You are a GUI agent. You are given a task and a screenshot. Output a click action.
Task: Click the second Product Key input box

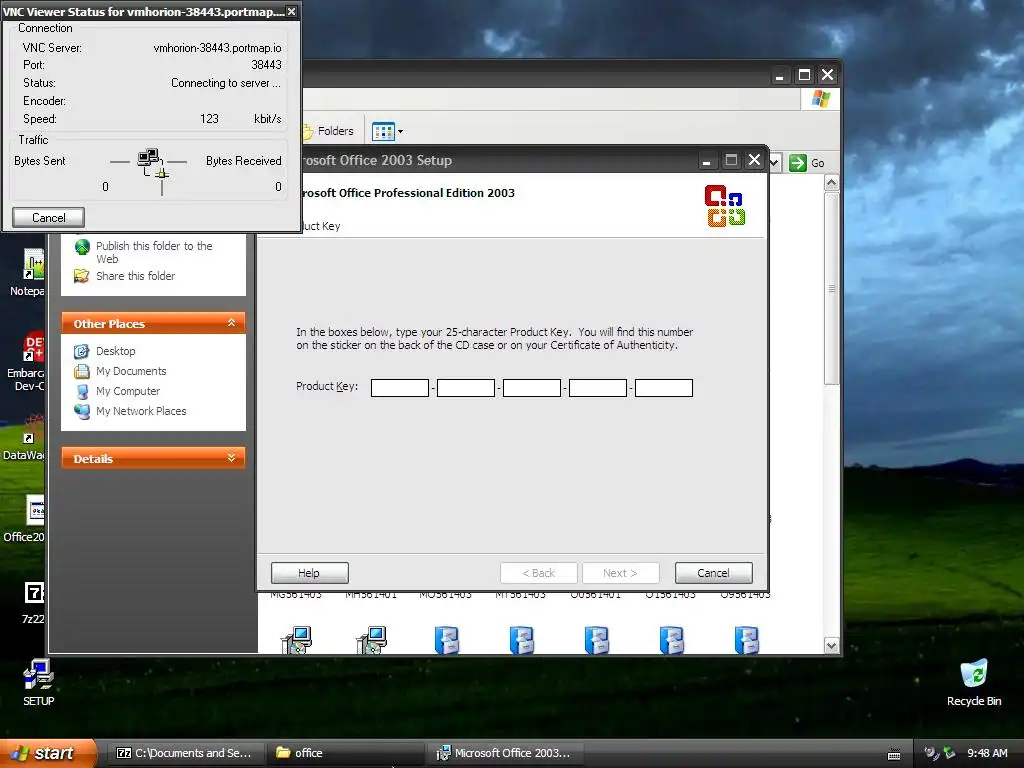click(466, 388)
